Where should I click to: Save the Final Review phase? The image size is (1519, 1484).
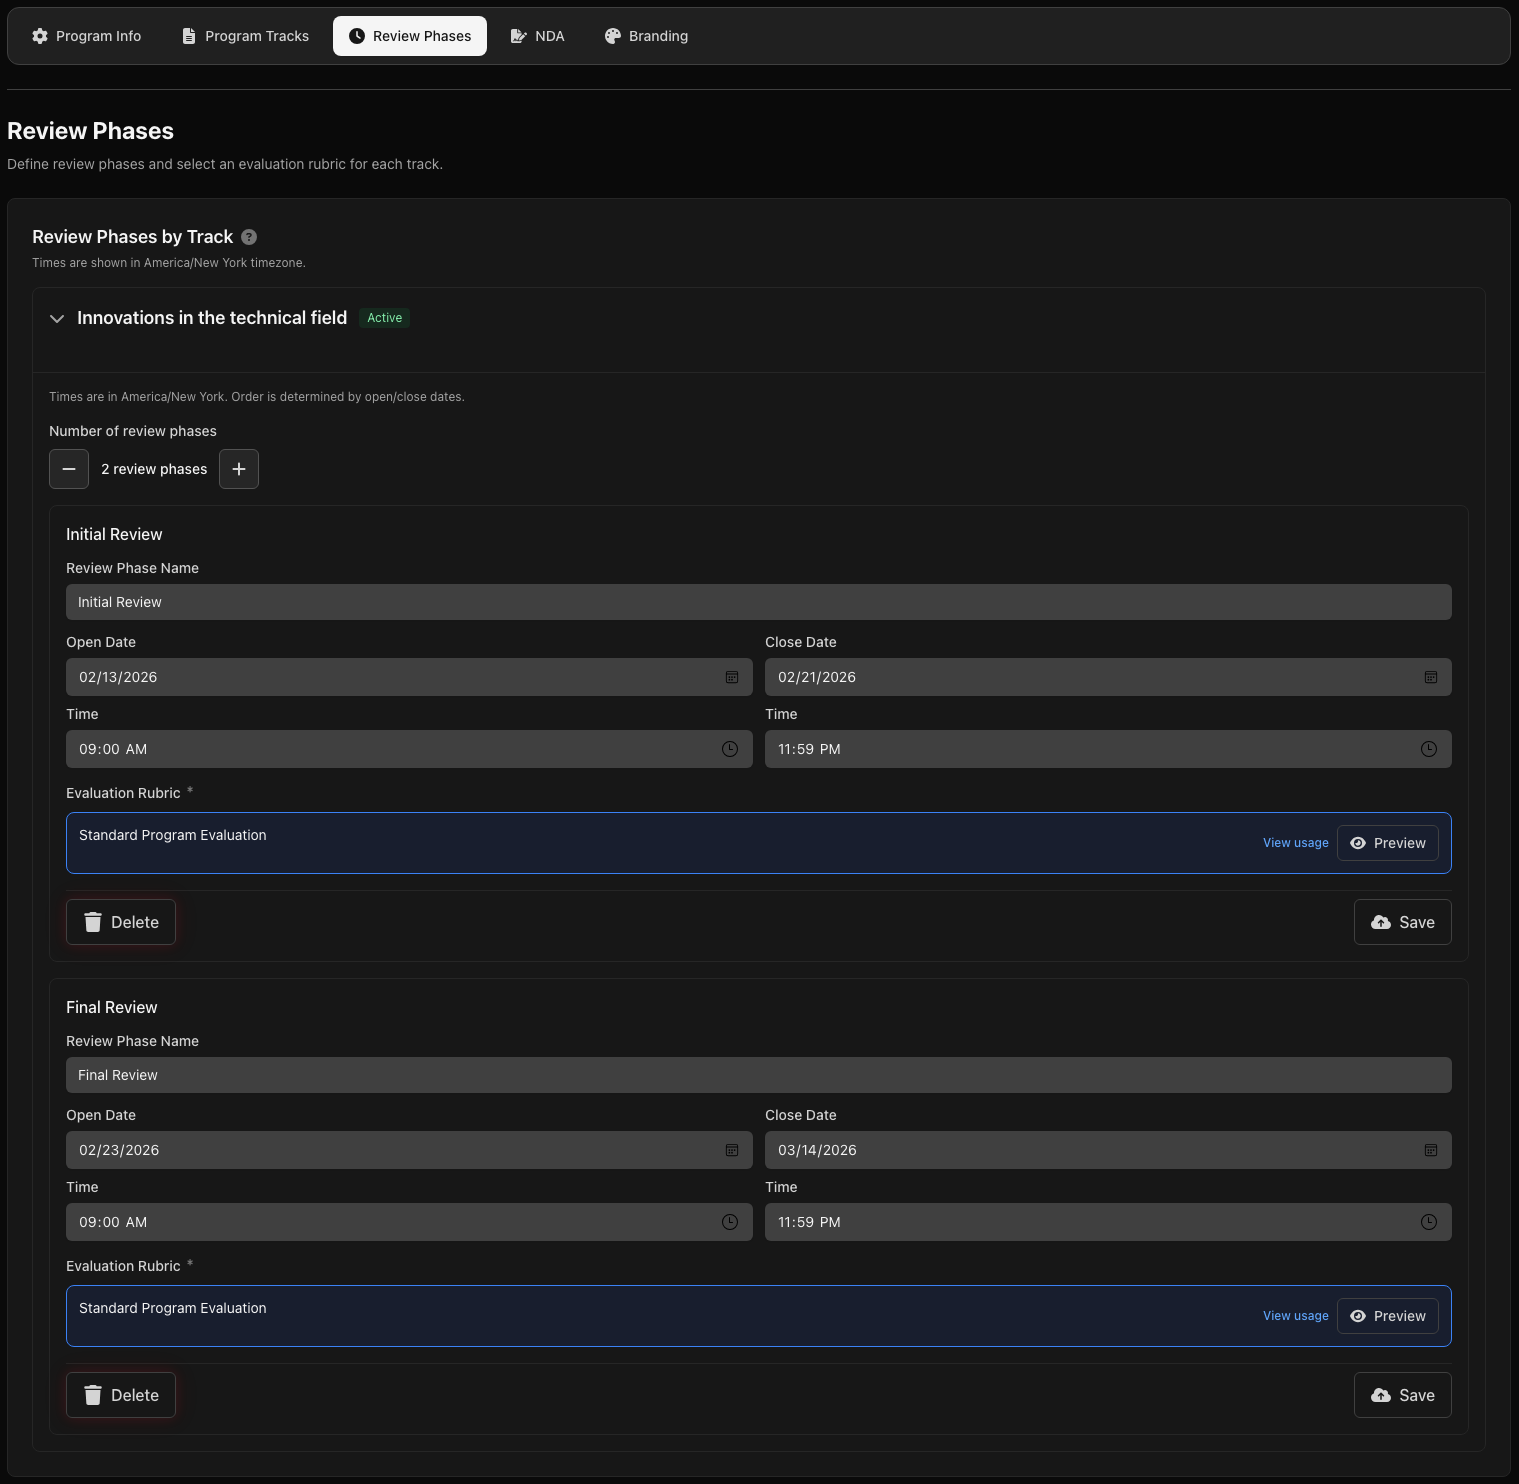click(x=1402, y=1395)
